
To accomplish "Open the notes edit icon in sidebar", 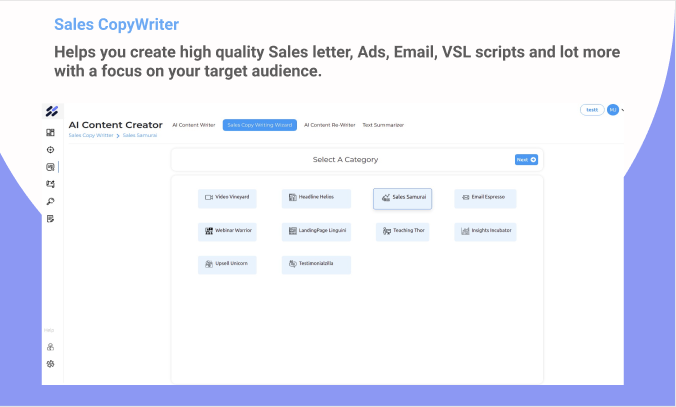I will (50, 219).
